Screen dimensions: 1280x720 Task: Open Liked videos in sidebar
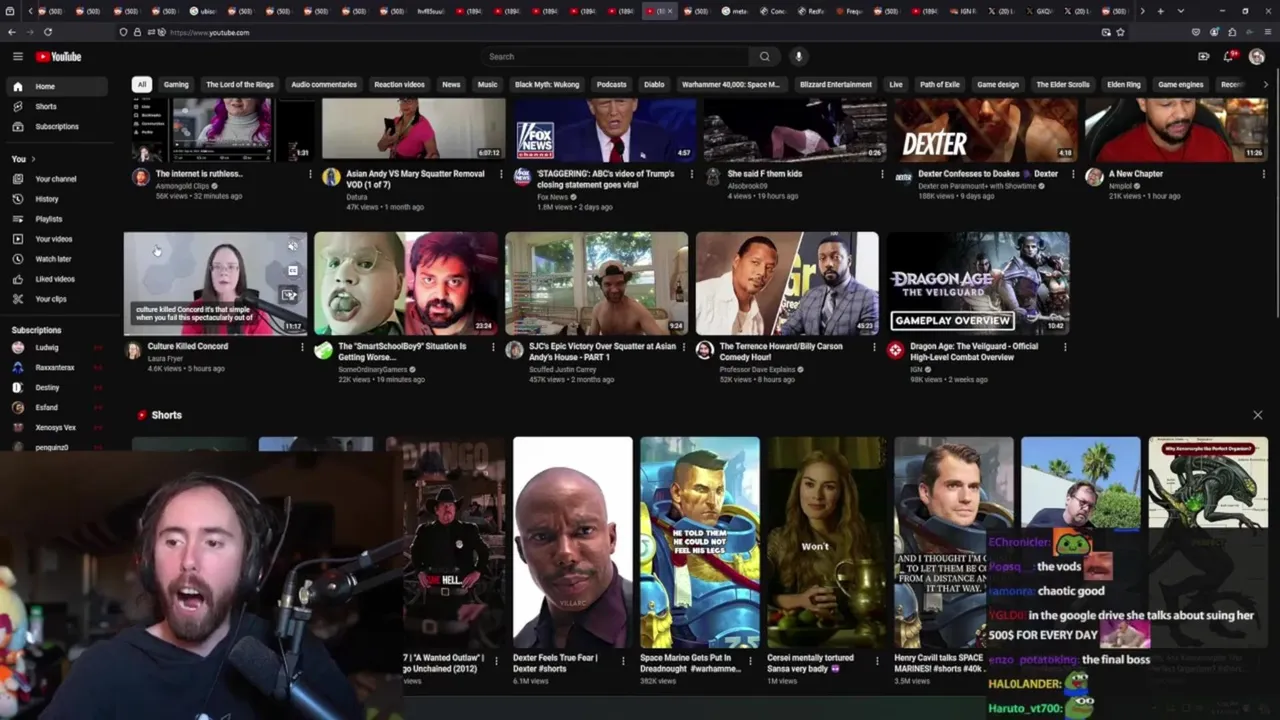pos(57,279)
